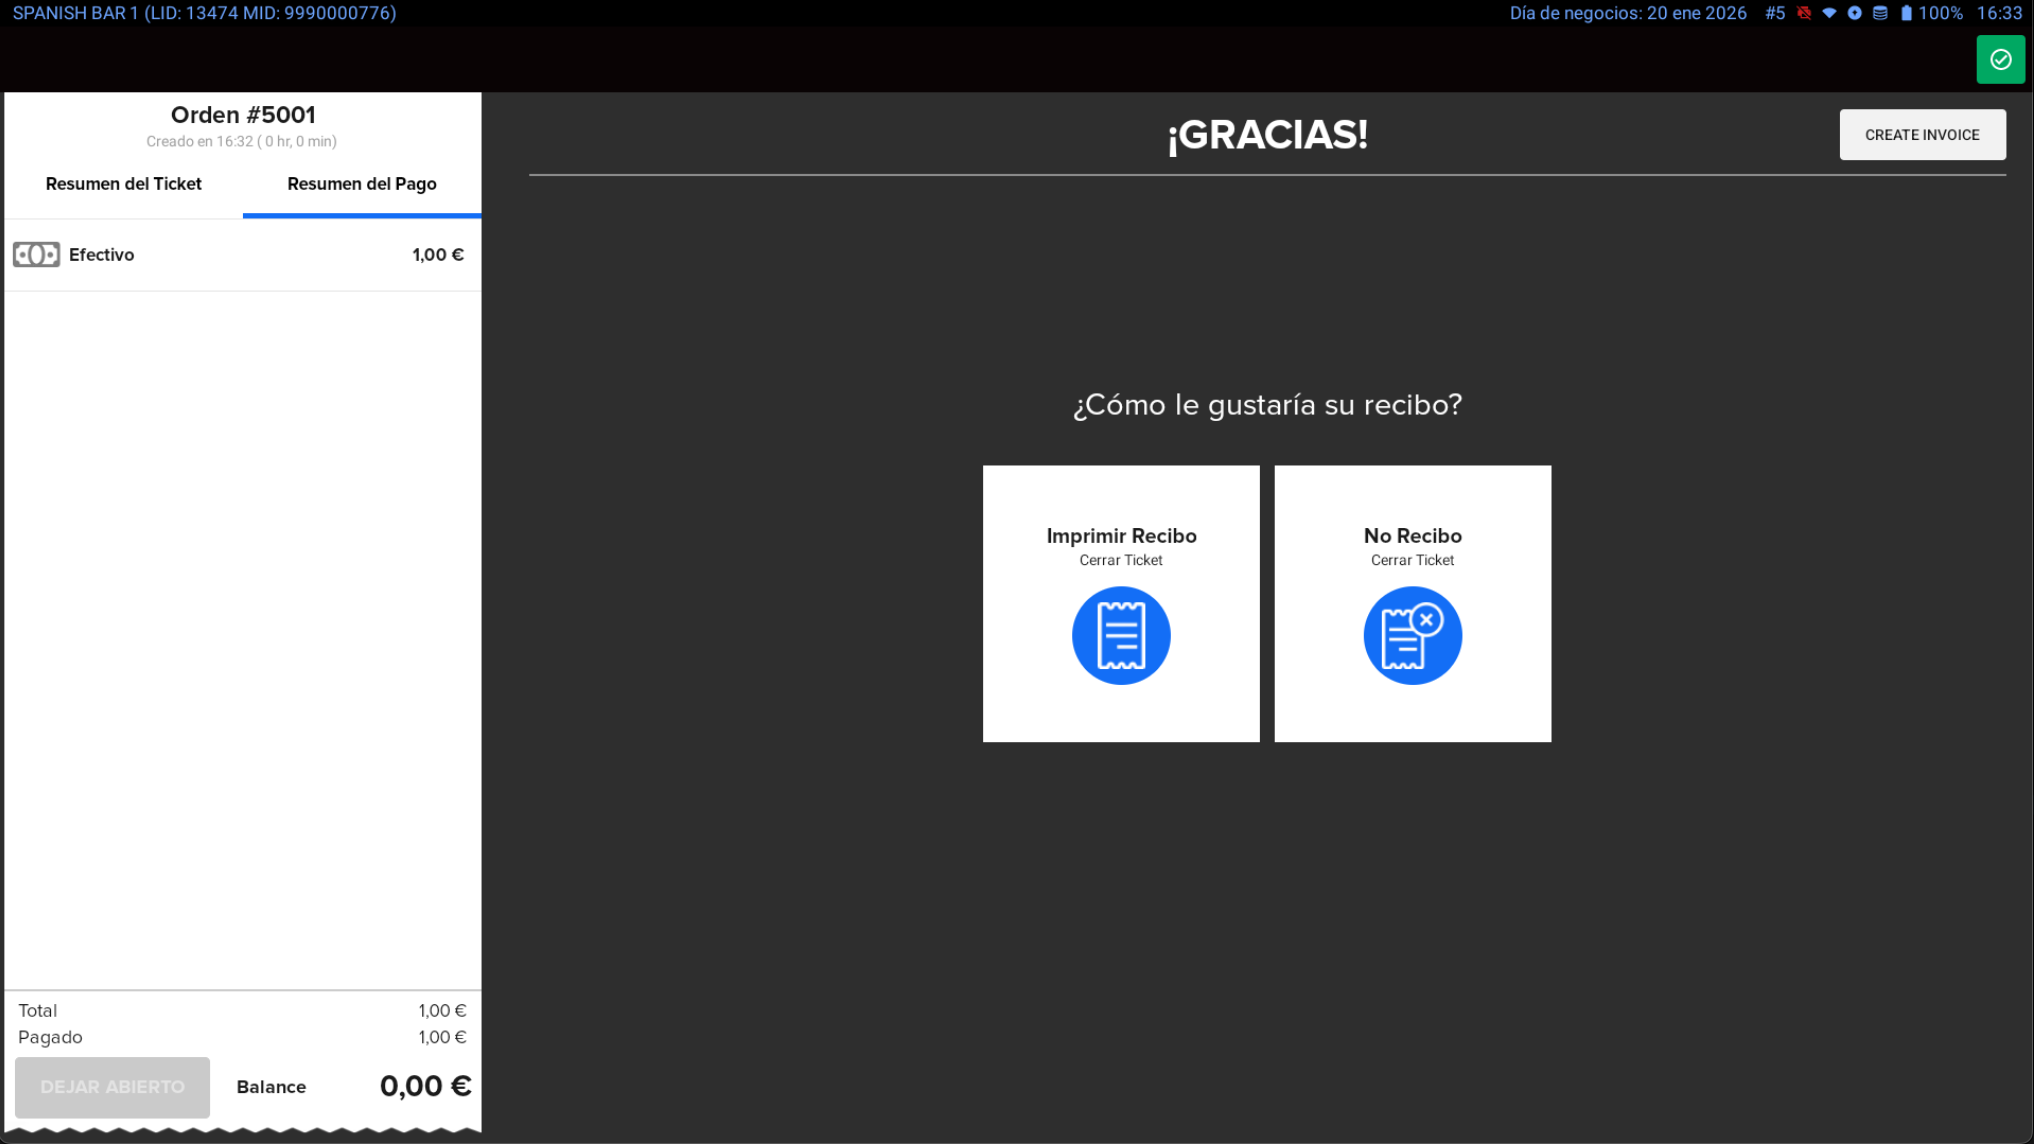Tap the Wi-Fi status icon

[x=1830, y=13]
